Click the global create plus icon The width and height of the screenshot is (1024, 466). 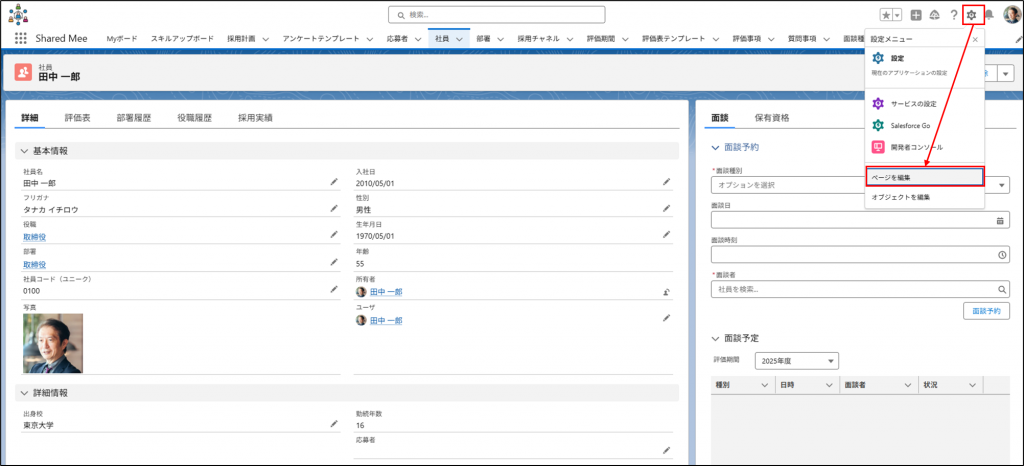[916, 15]
